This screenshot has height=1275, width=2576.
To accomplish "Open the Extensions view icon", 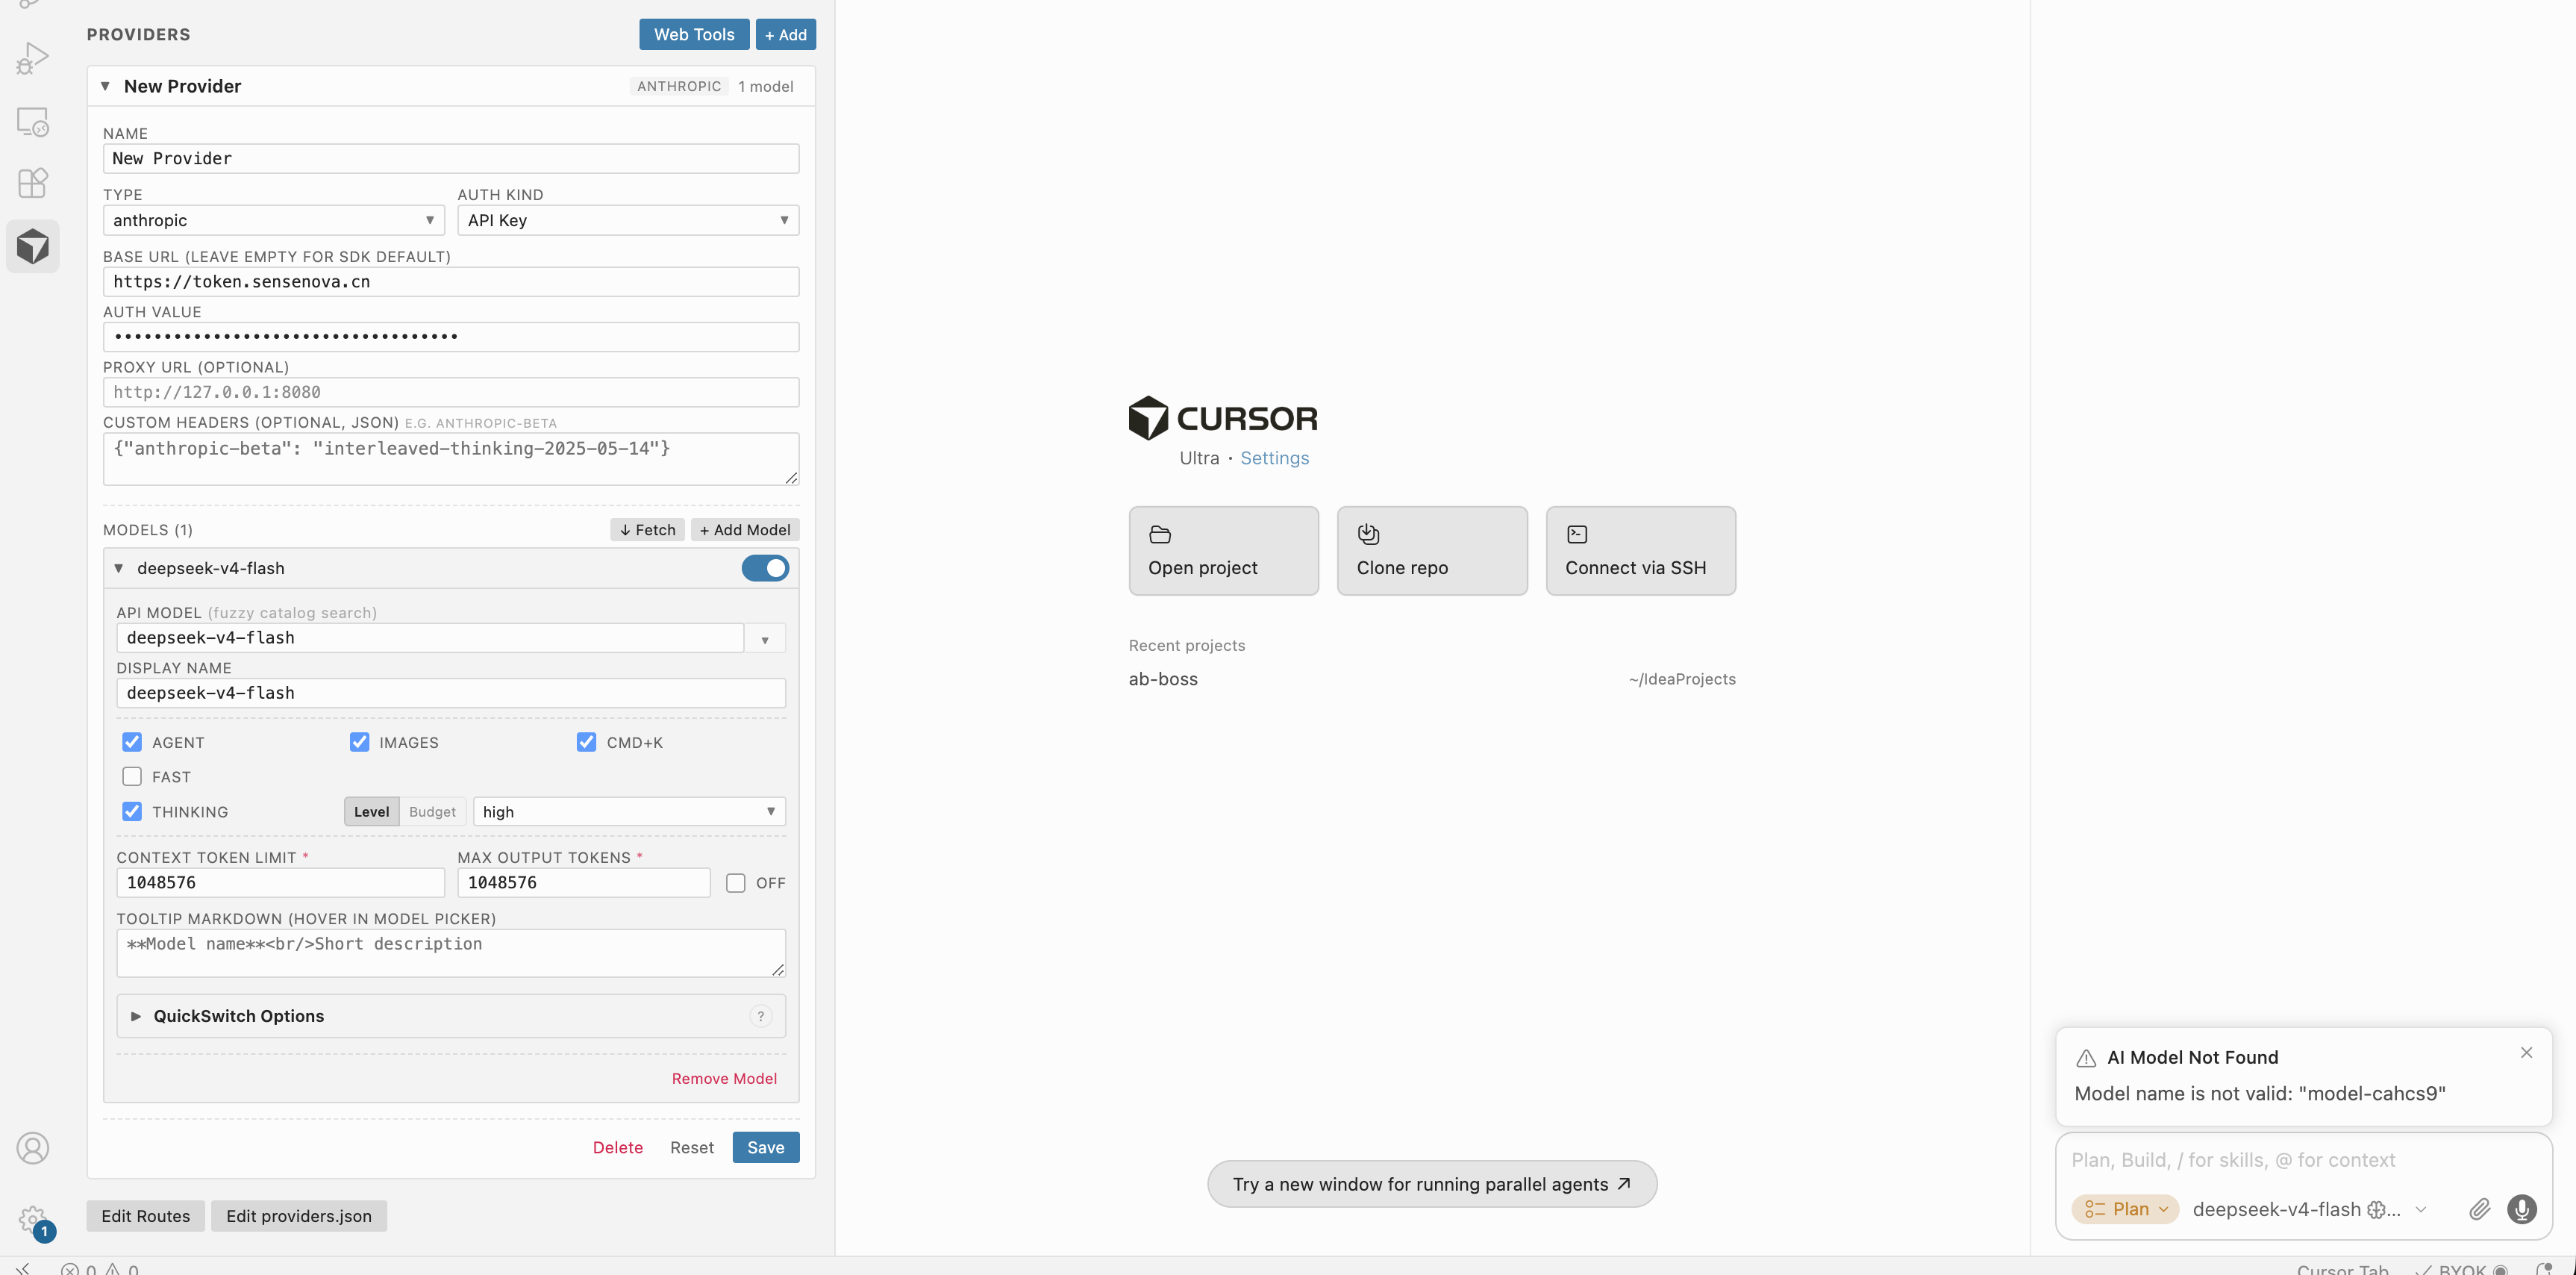I will (x=32, y=183).
